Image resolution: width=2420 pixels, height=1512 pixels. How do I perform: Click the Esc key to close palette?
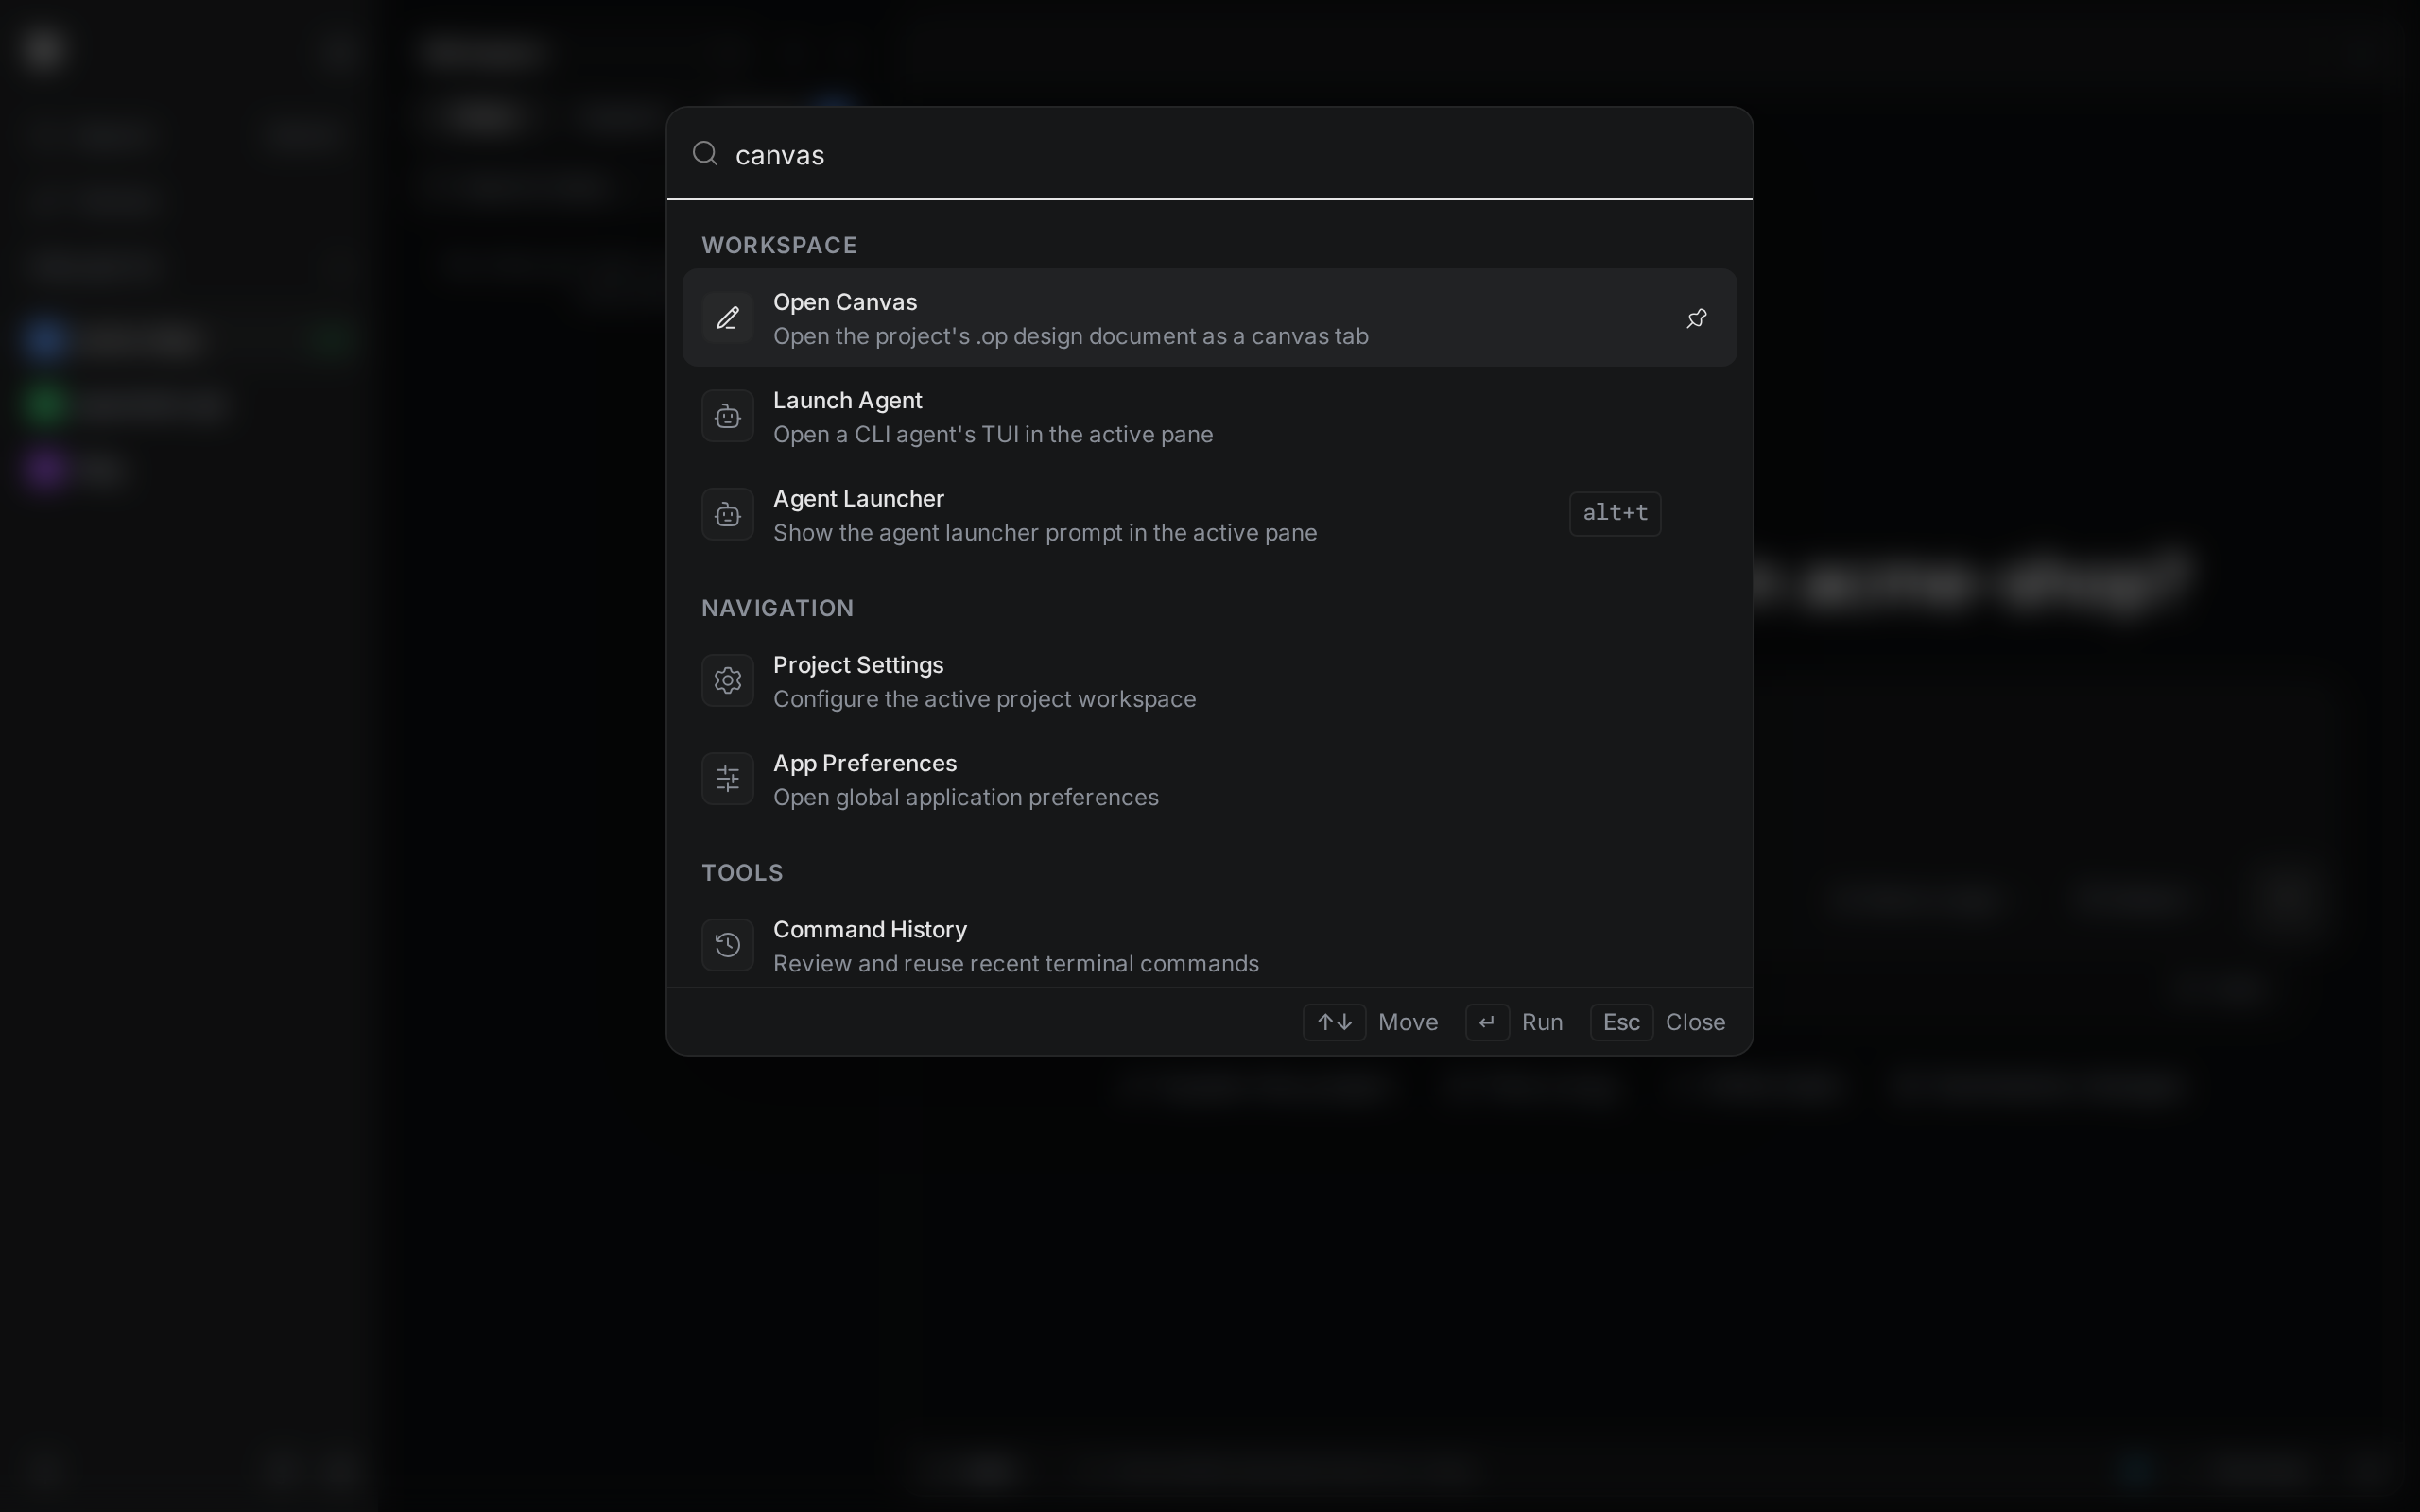click(x=1620, y=1022)
